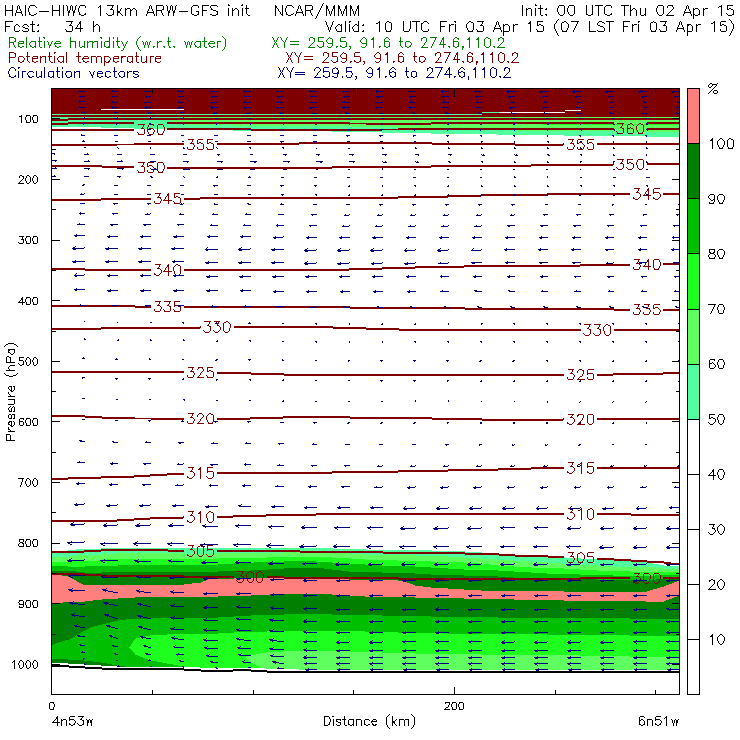Screen dimensions: 740x740
Task: Click the '40' color bar scale label
Action: (716, 475)
